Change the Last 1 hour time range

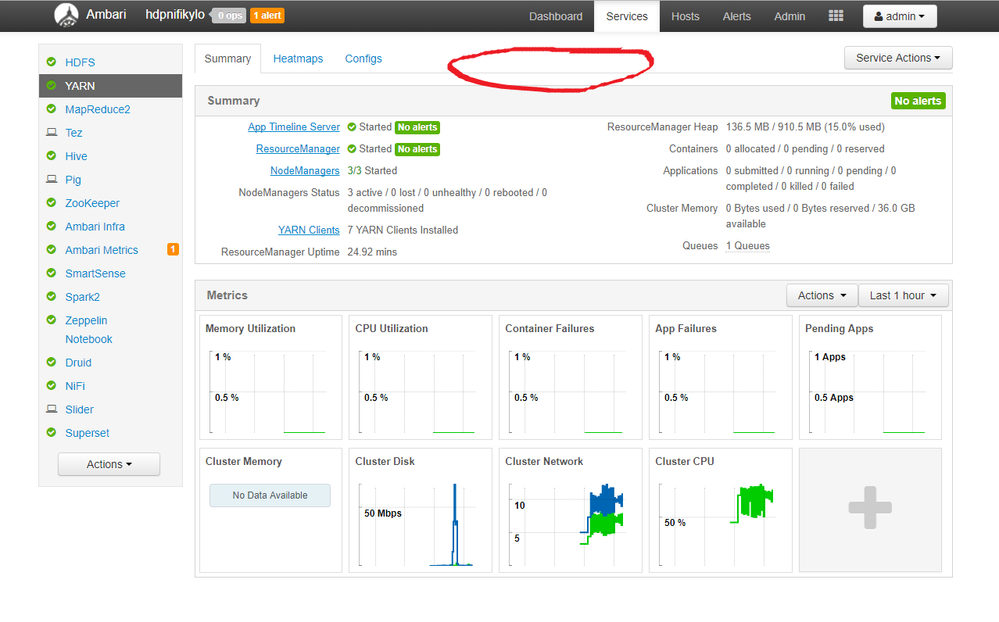tap(903, 296)
